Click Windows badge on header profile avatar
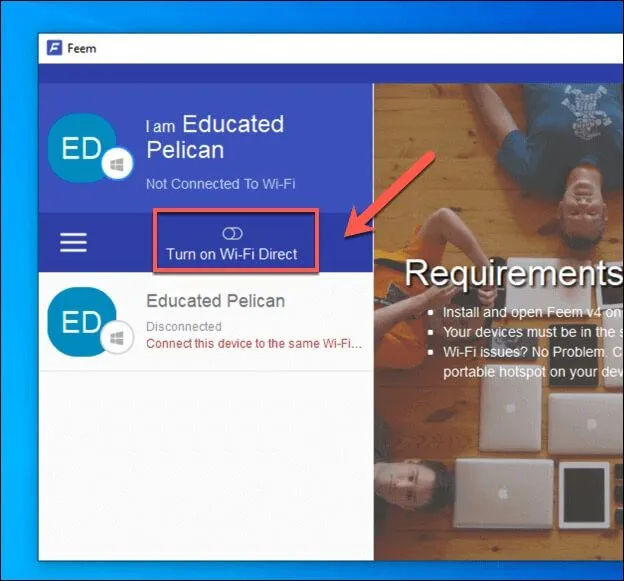This screenshot has width=624, height=581. [117, 167]
